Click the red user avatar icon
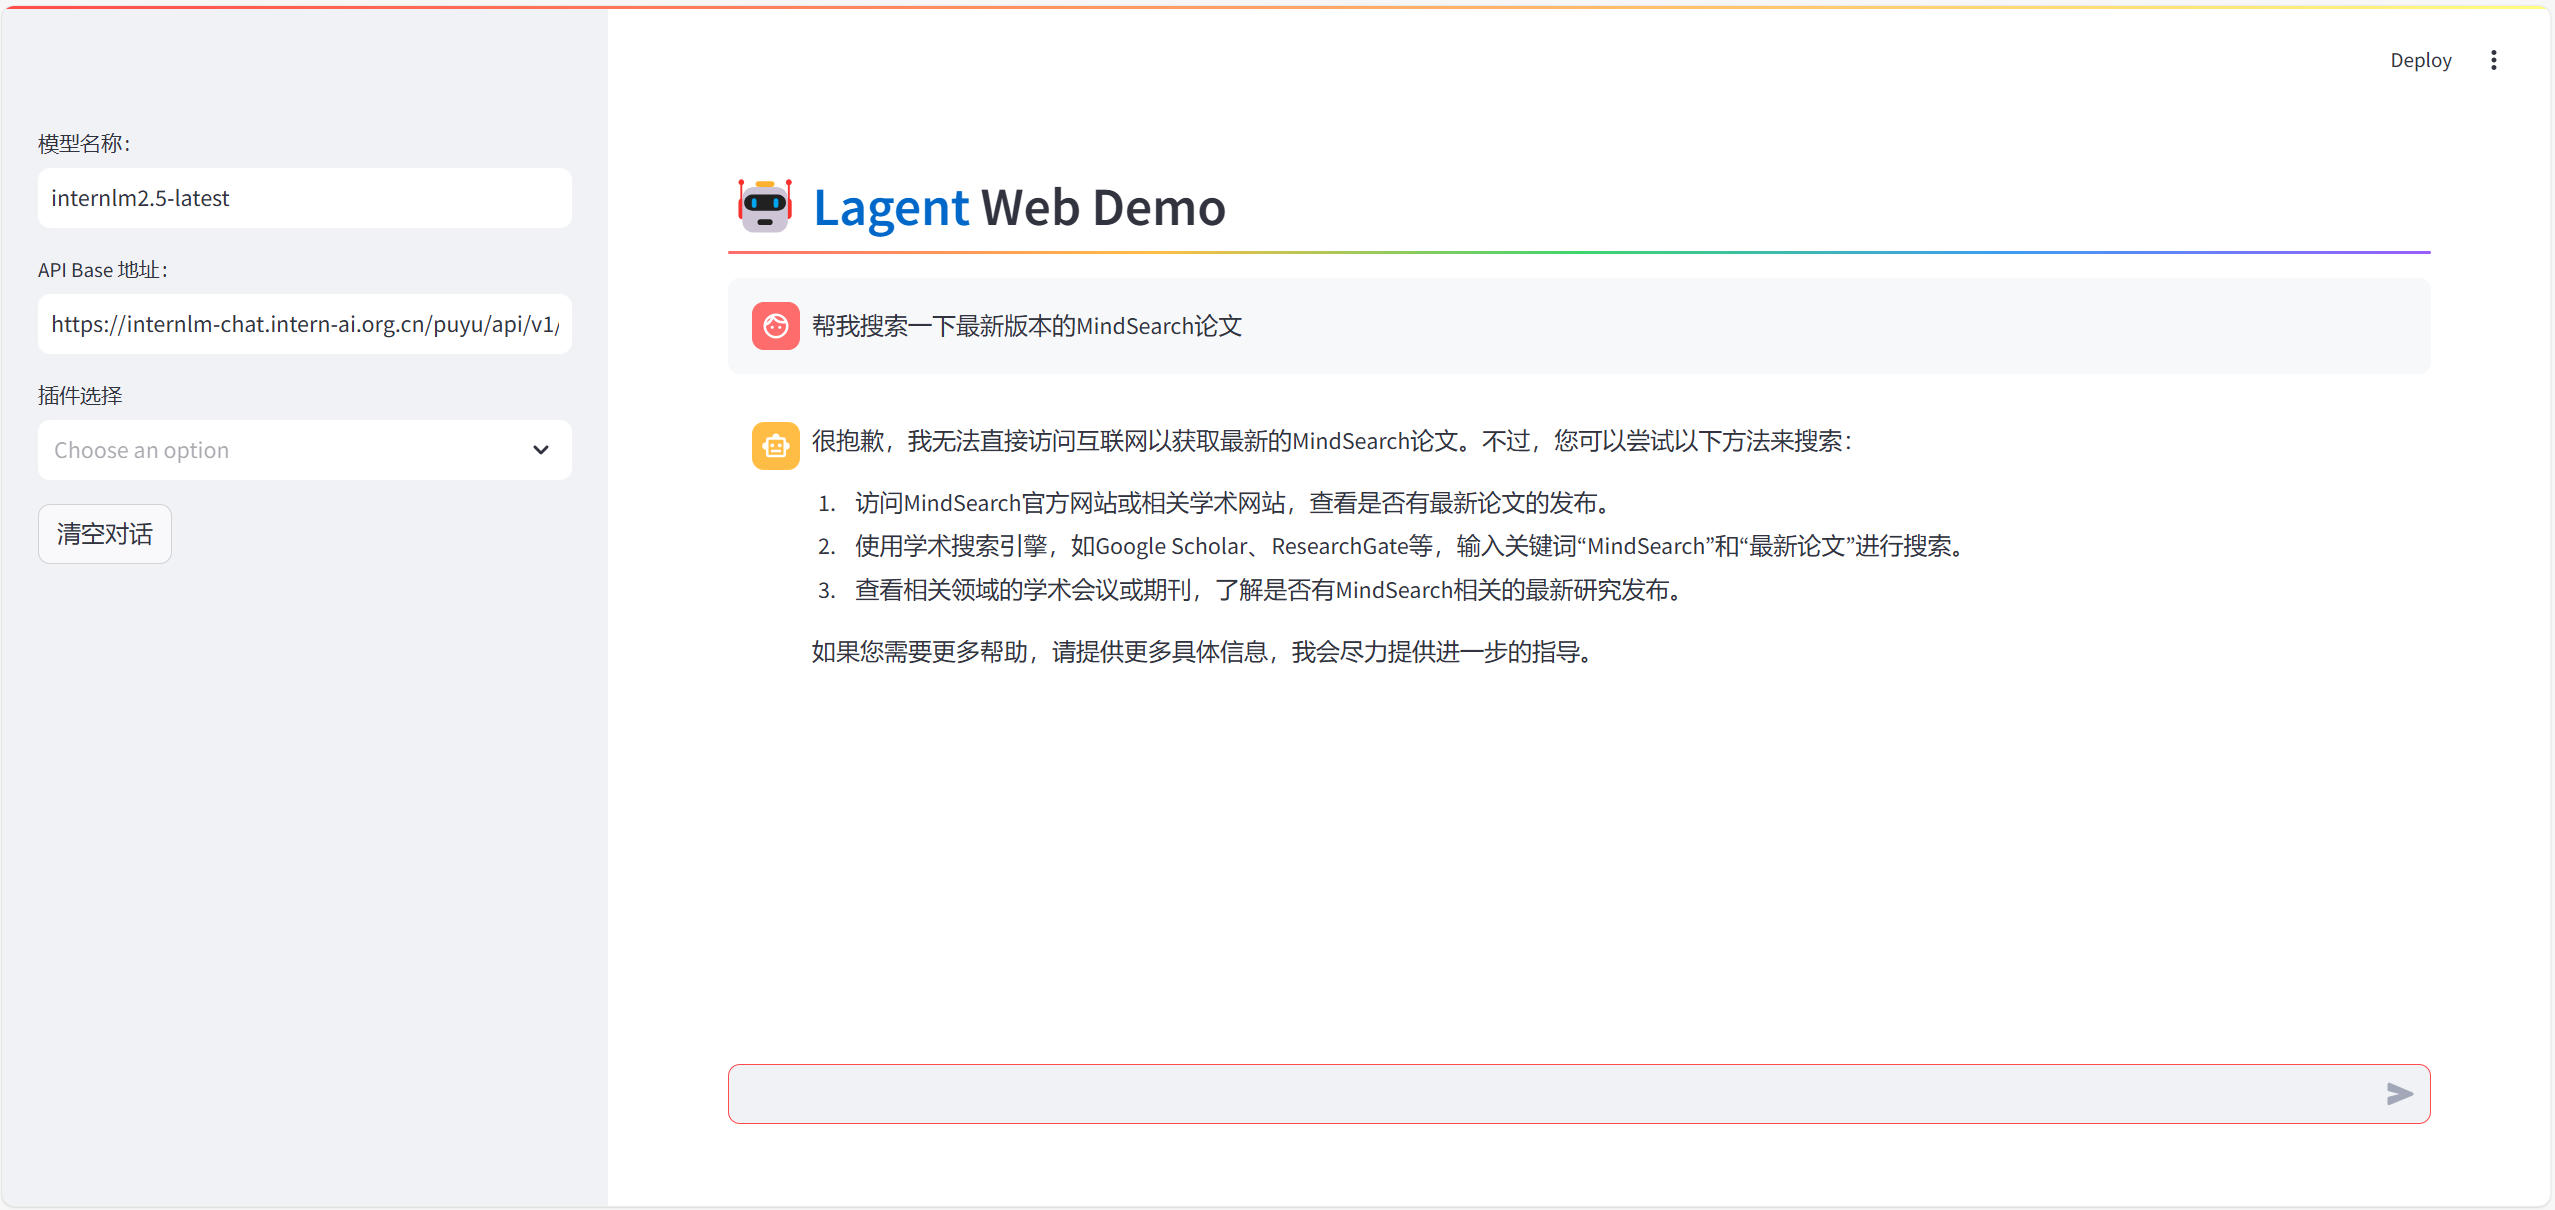Image resolution: width=2555 pixels, height=1210 pixels. click(x=775, y=326)
